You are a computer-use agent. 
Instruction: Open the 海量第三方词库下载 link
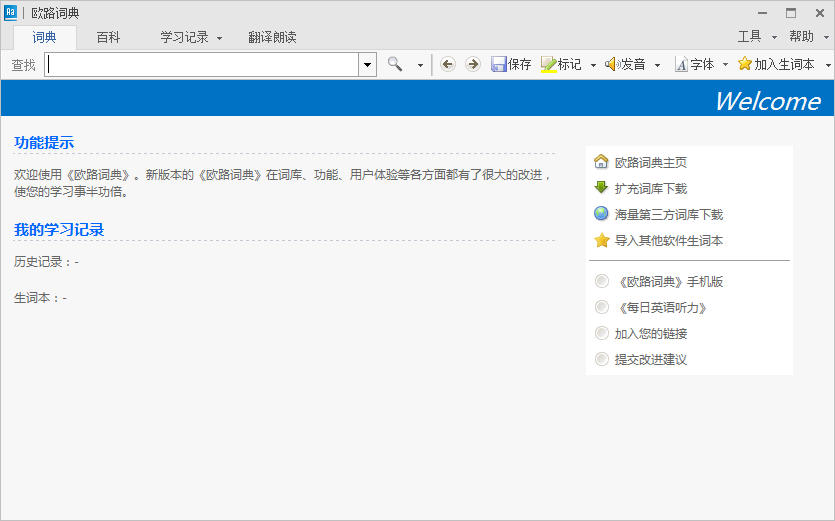(669, 215)
